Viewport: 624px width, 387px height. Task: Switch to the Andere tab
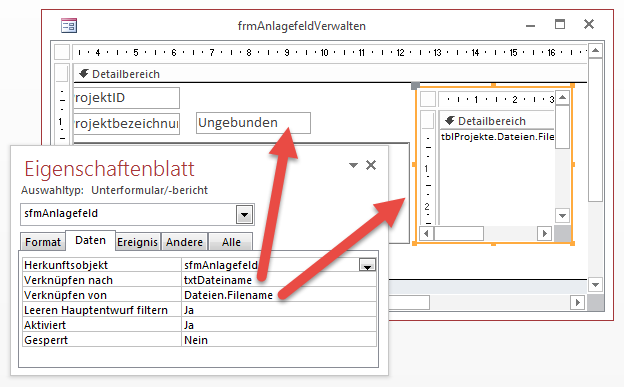pos(184,242)
